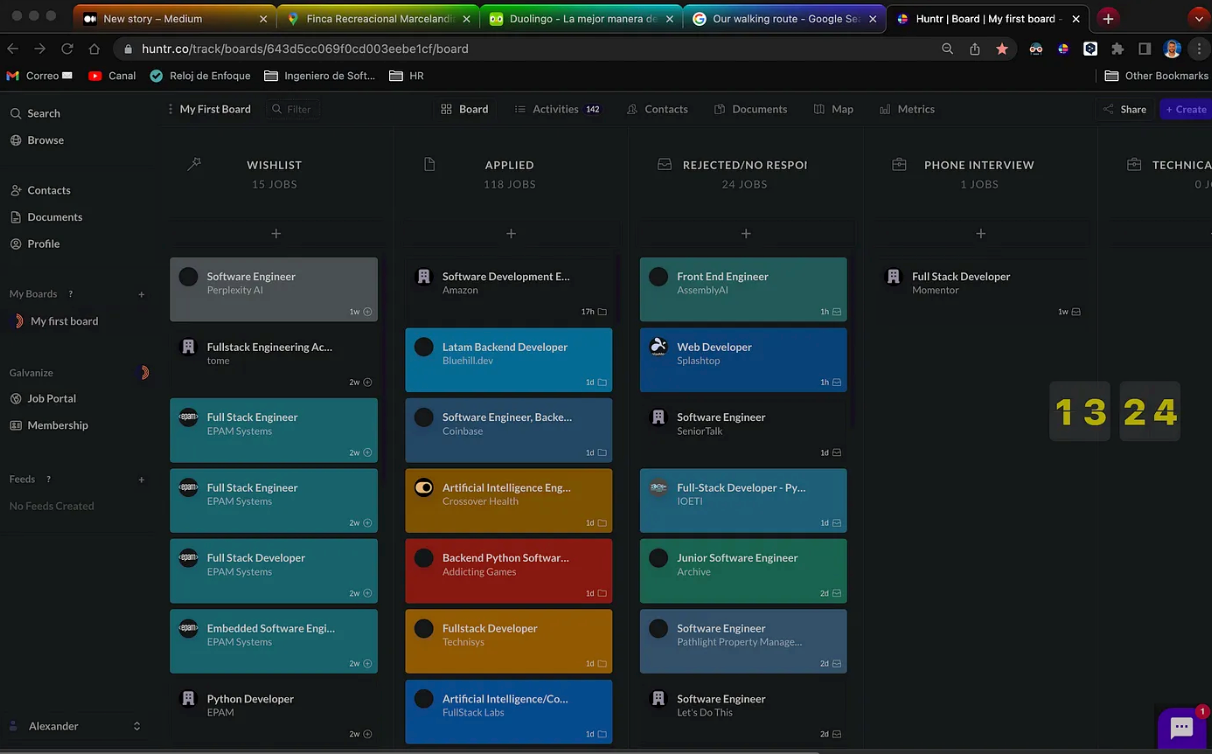Open Full-Stack Developer IOETI card

pyautogui.click(x=743, y=500)
